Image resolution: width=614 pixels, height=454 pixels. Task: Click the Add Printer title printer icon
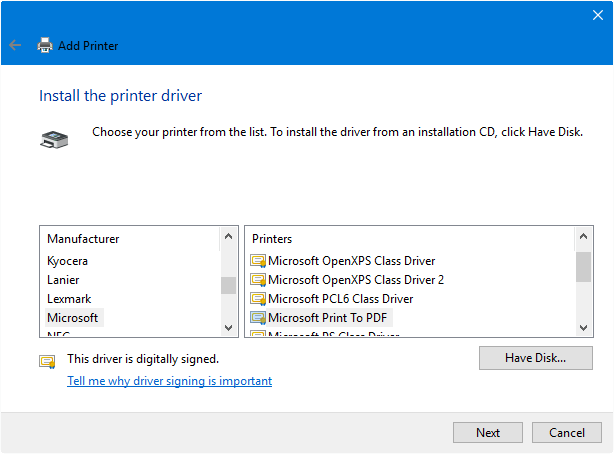45,45
